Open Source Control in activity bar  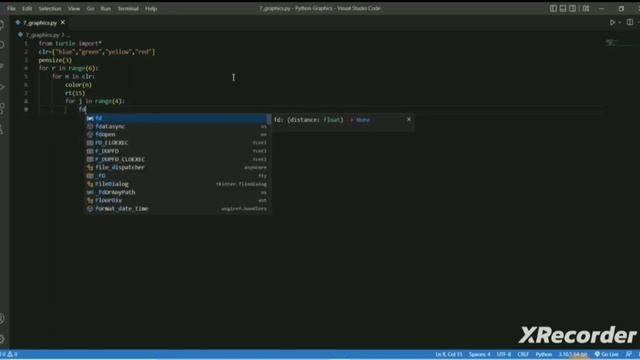click(x=2, y=66)
